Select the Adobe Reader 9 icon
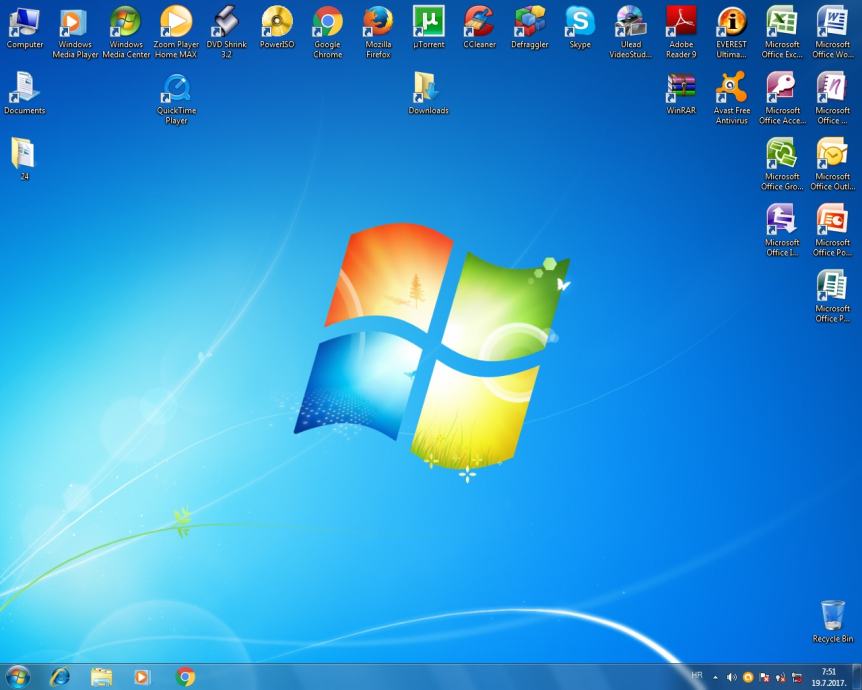The width and height of the screenshot is (862, 690). [681, 24]
